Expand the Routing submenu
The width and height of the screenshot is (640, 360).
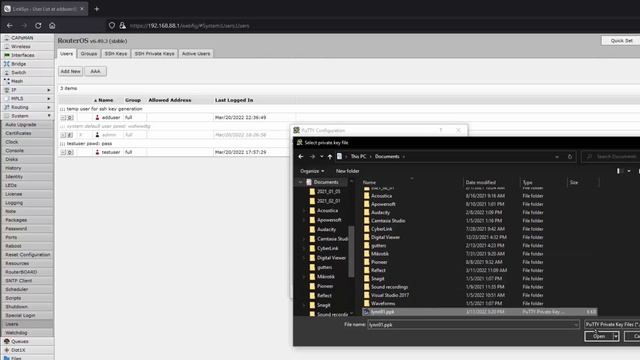click(49, 107)
